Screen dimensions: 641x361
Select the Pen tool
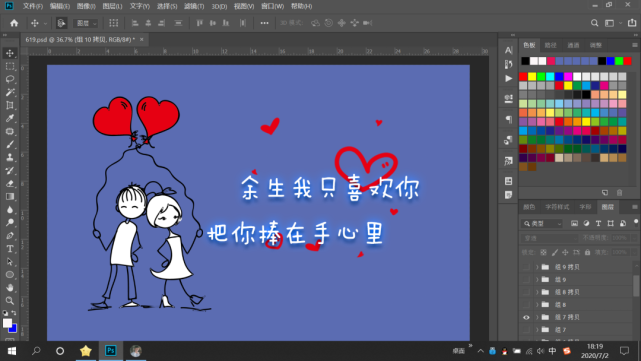tap(10, 236)
